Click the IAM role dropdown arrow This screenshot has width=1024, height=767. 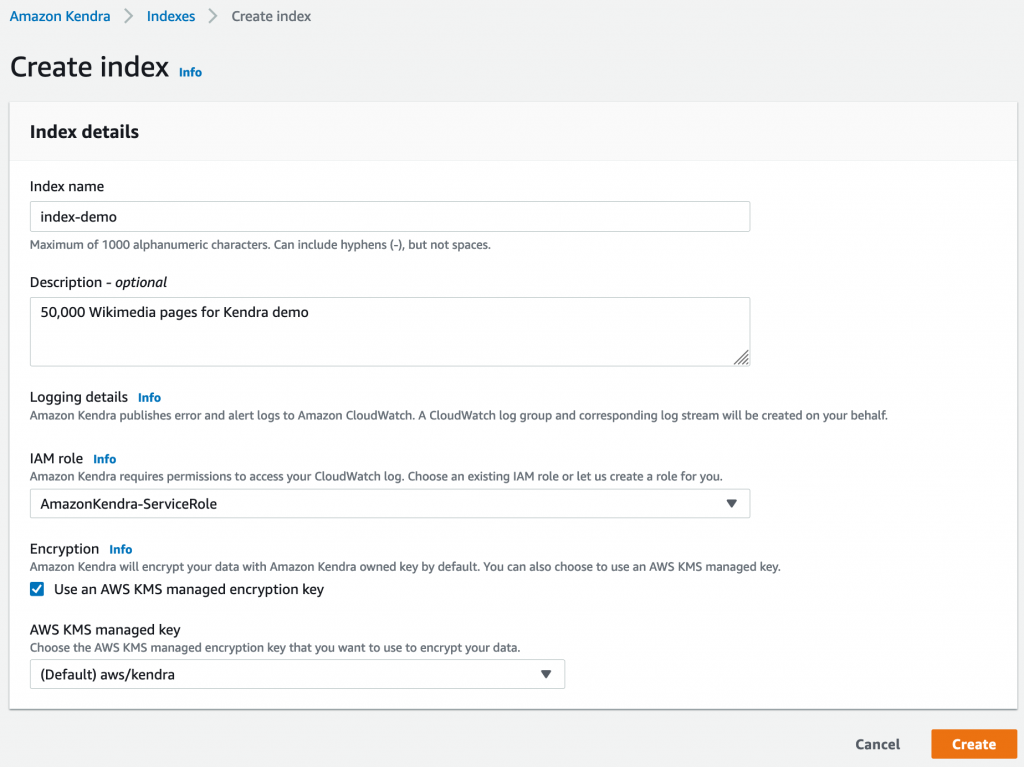pyautogui.click(x=731, y=504)
